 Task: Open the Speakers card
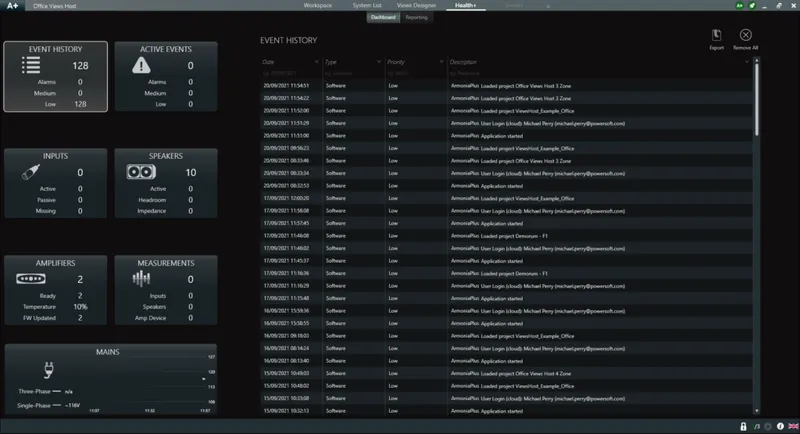166,183
